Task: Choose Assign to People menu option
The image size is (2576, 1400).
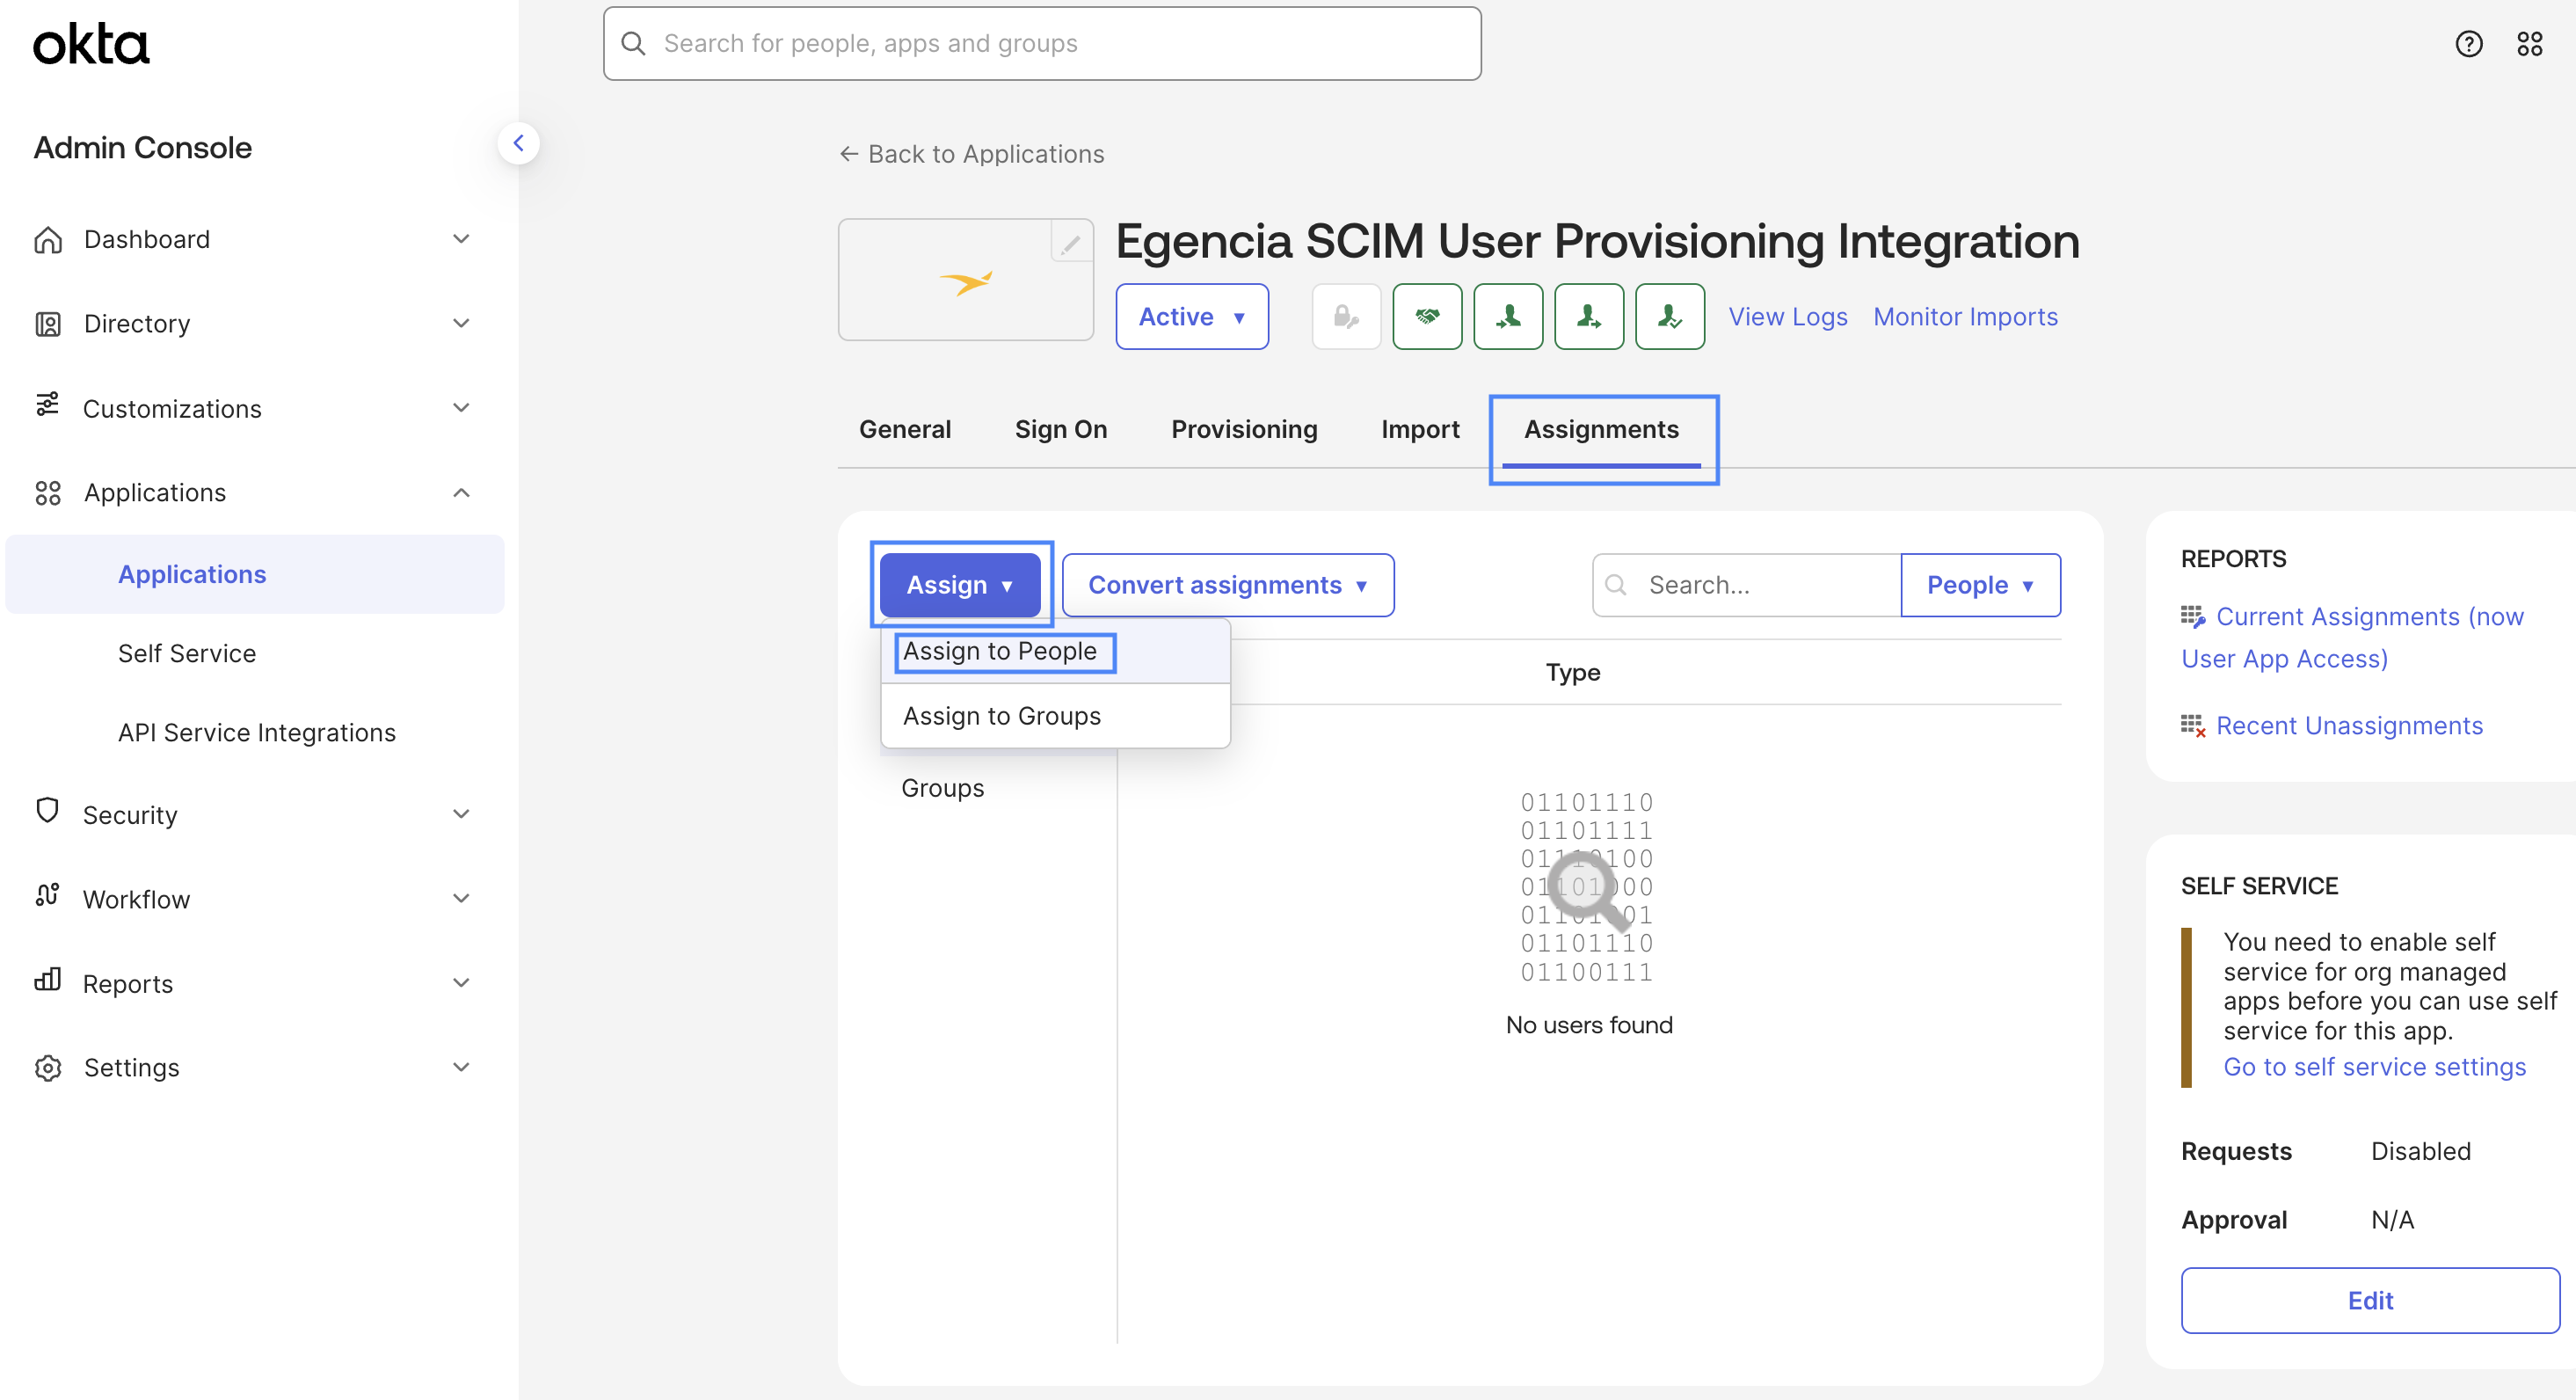Action: [1055, 651]
